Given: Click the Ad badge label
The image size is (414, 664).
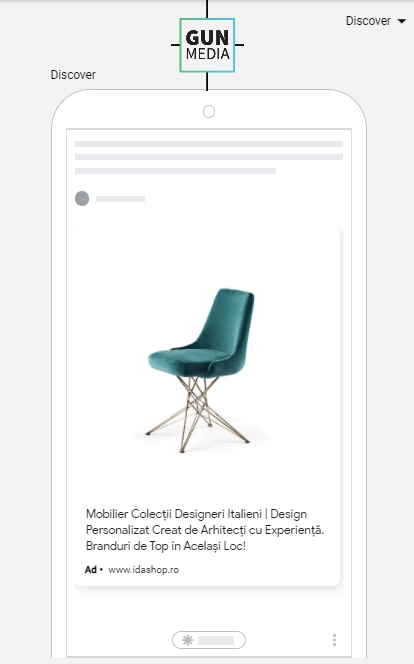Looking at the screenshot, I should (x=91, y=570).
